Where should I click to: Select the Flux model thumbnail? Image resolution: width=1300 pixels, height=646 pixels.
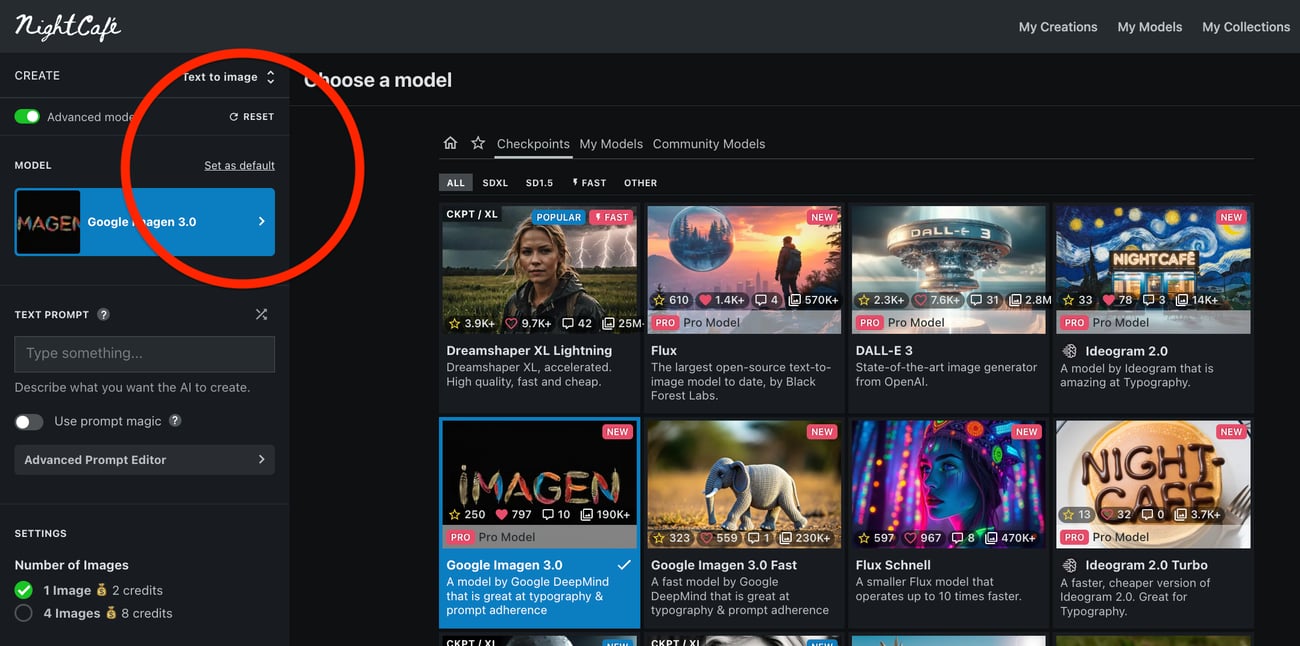[x=745, y=269]
